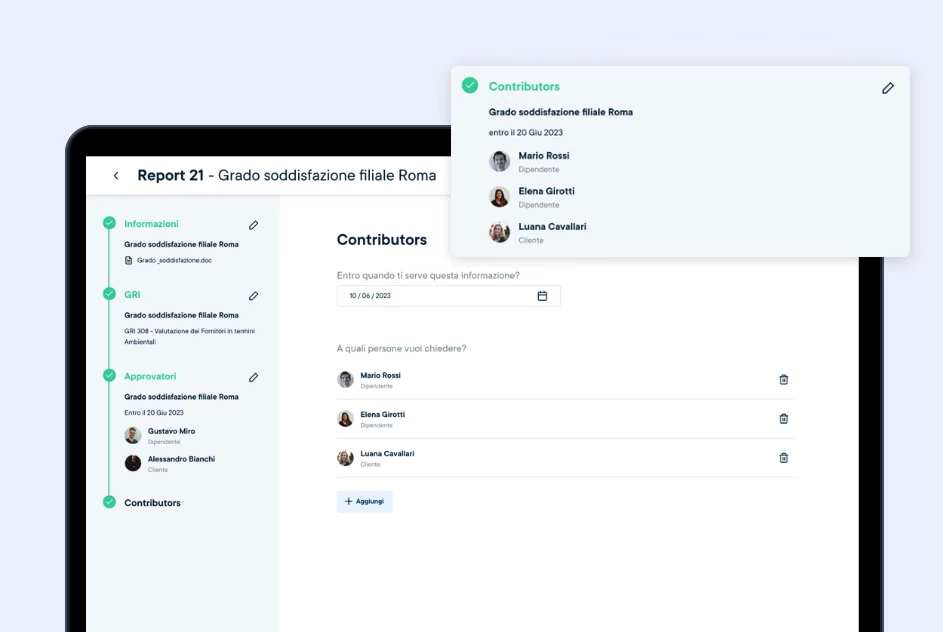Click the green check next to sidebar Contributors
Viewport: 943px width, 632px height.
[109, 502]
